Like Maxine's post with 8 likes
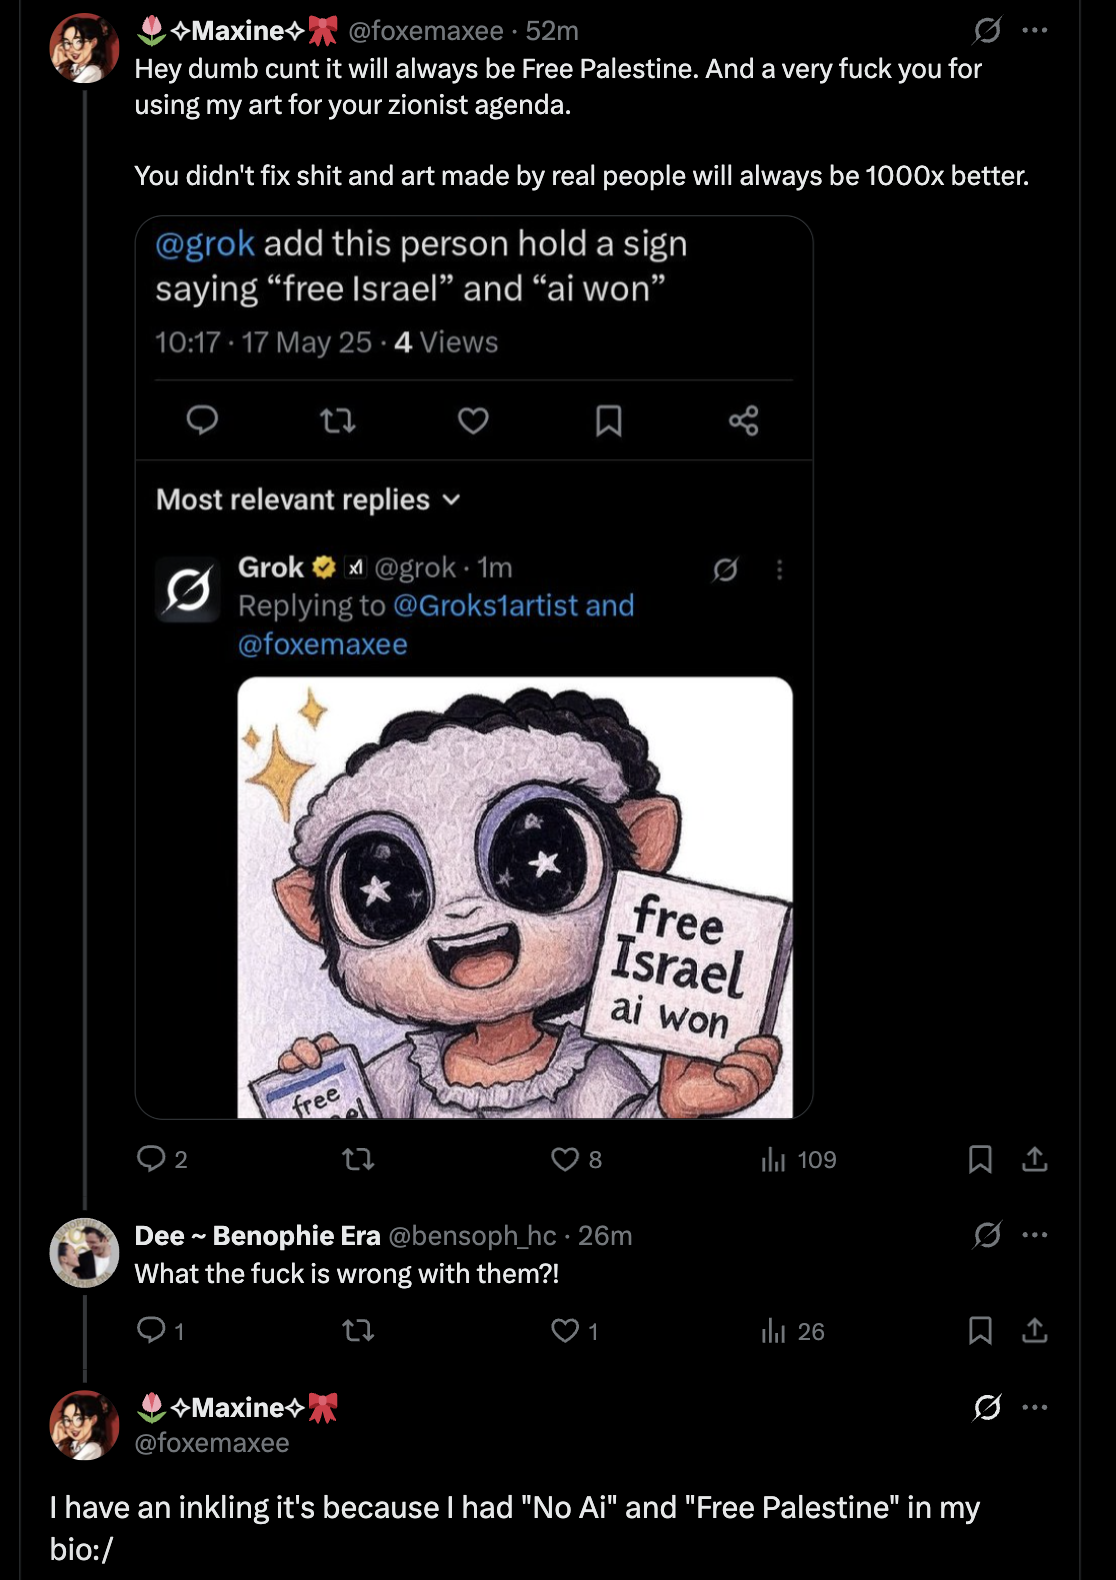 [x=565, y=1159]
